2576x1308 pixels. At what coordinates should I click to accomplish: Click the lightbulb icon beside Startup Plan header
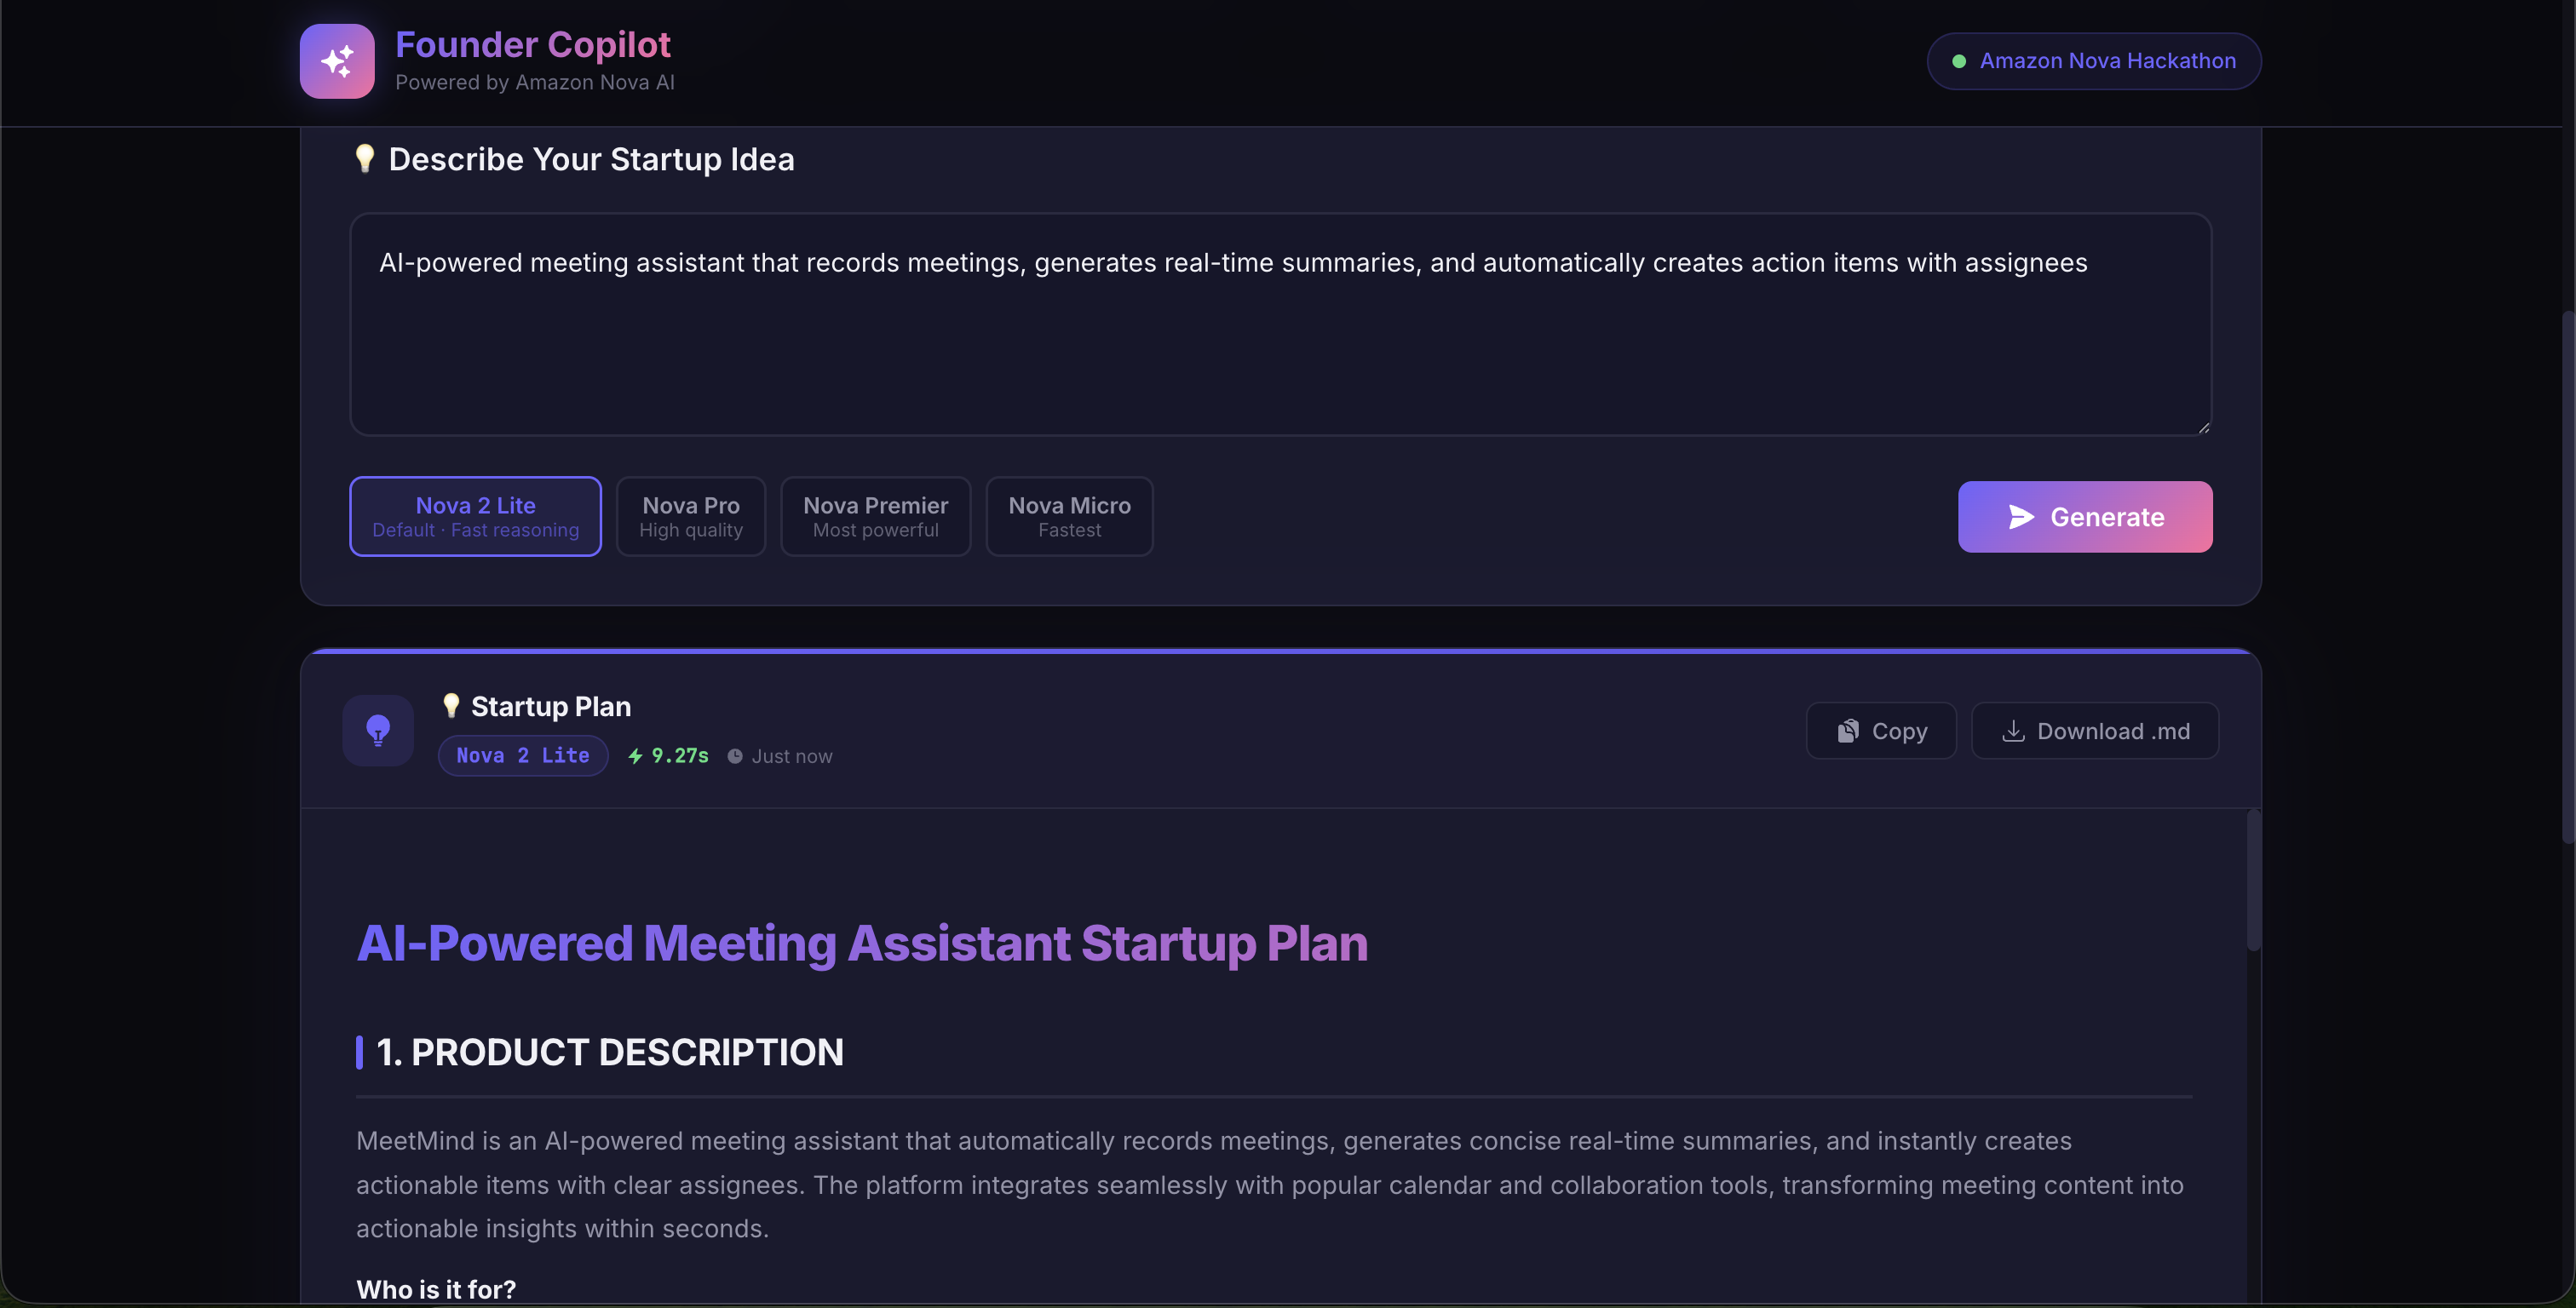[x=378, y=730]
